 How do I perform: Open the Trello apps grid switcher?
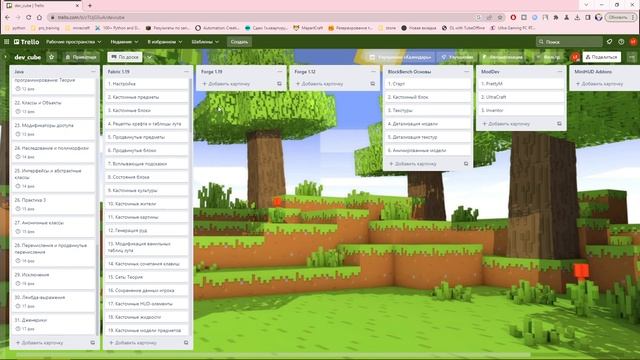tap(7, 42)
